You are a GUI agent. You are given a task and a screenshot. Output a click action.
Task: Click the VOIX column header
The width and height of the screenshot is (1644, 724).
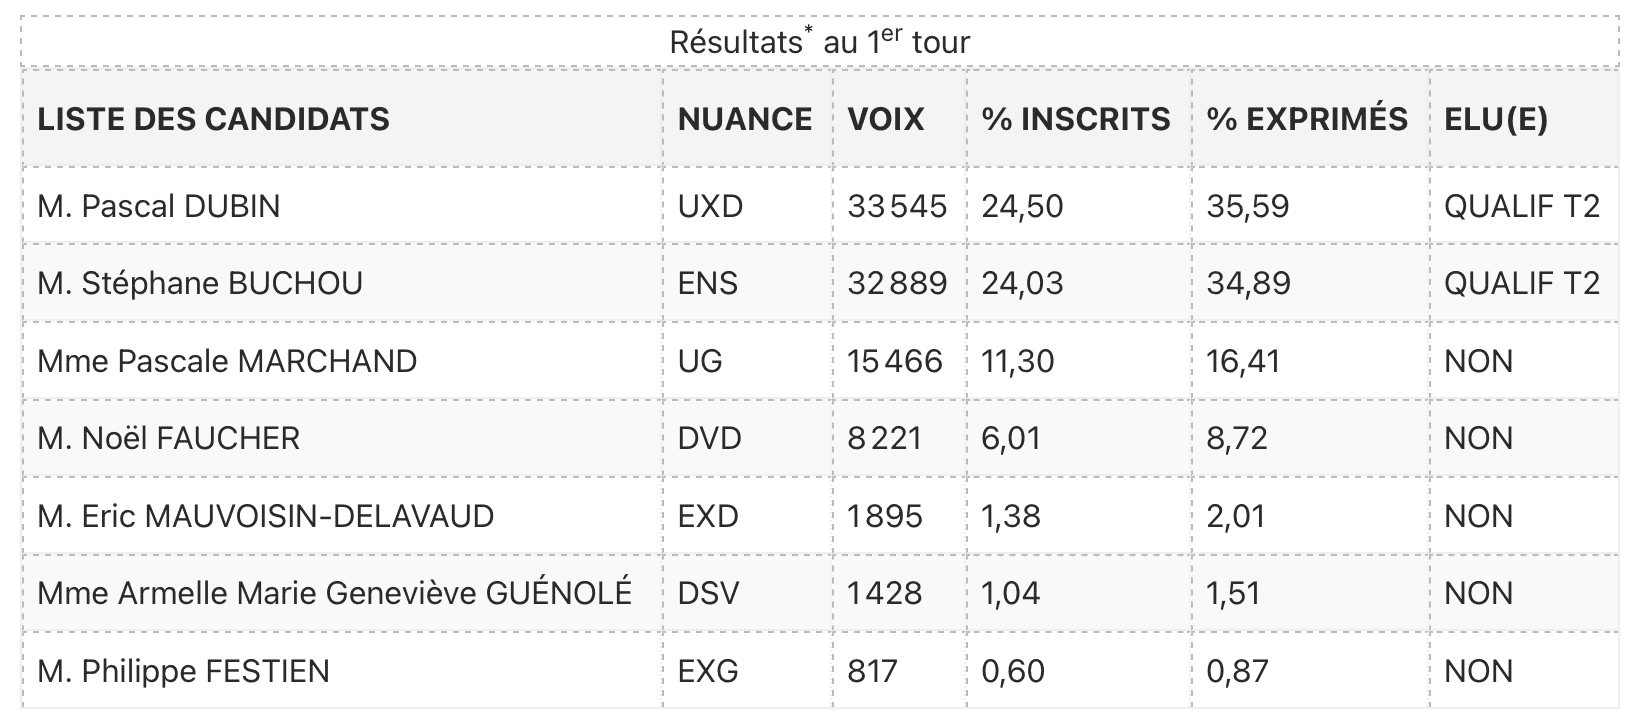(x=886, y=119)
